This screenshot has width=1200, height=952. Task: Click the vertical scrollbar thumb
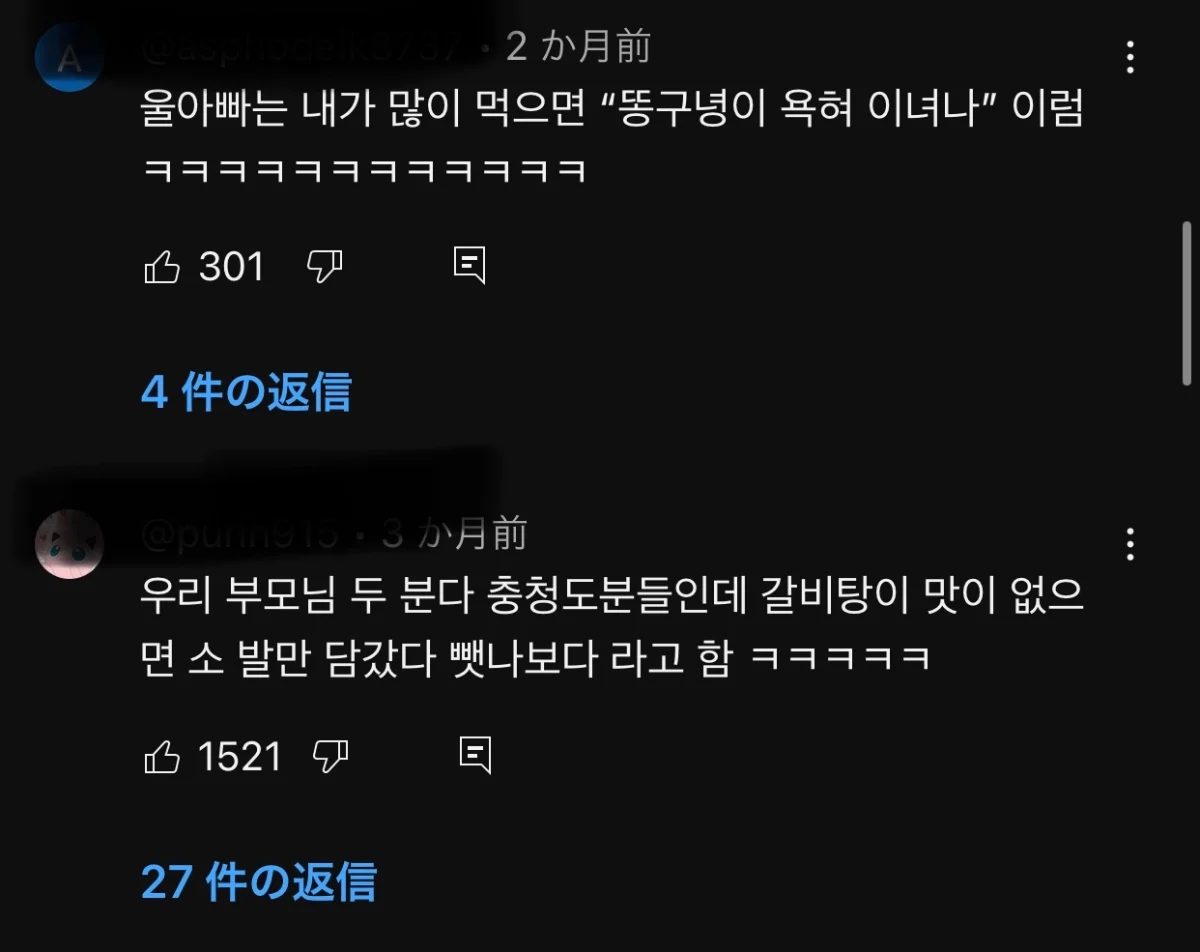click(1188, 303)
